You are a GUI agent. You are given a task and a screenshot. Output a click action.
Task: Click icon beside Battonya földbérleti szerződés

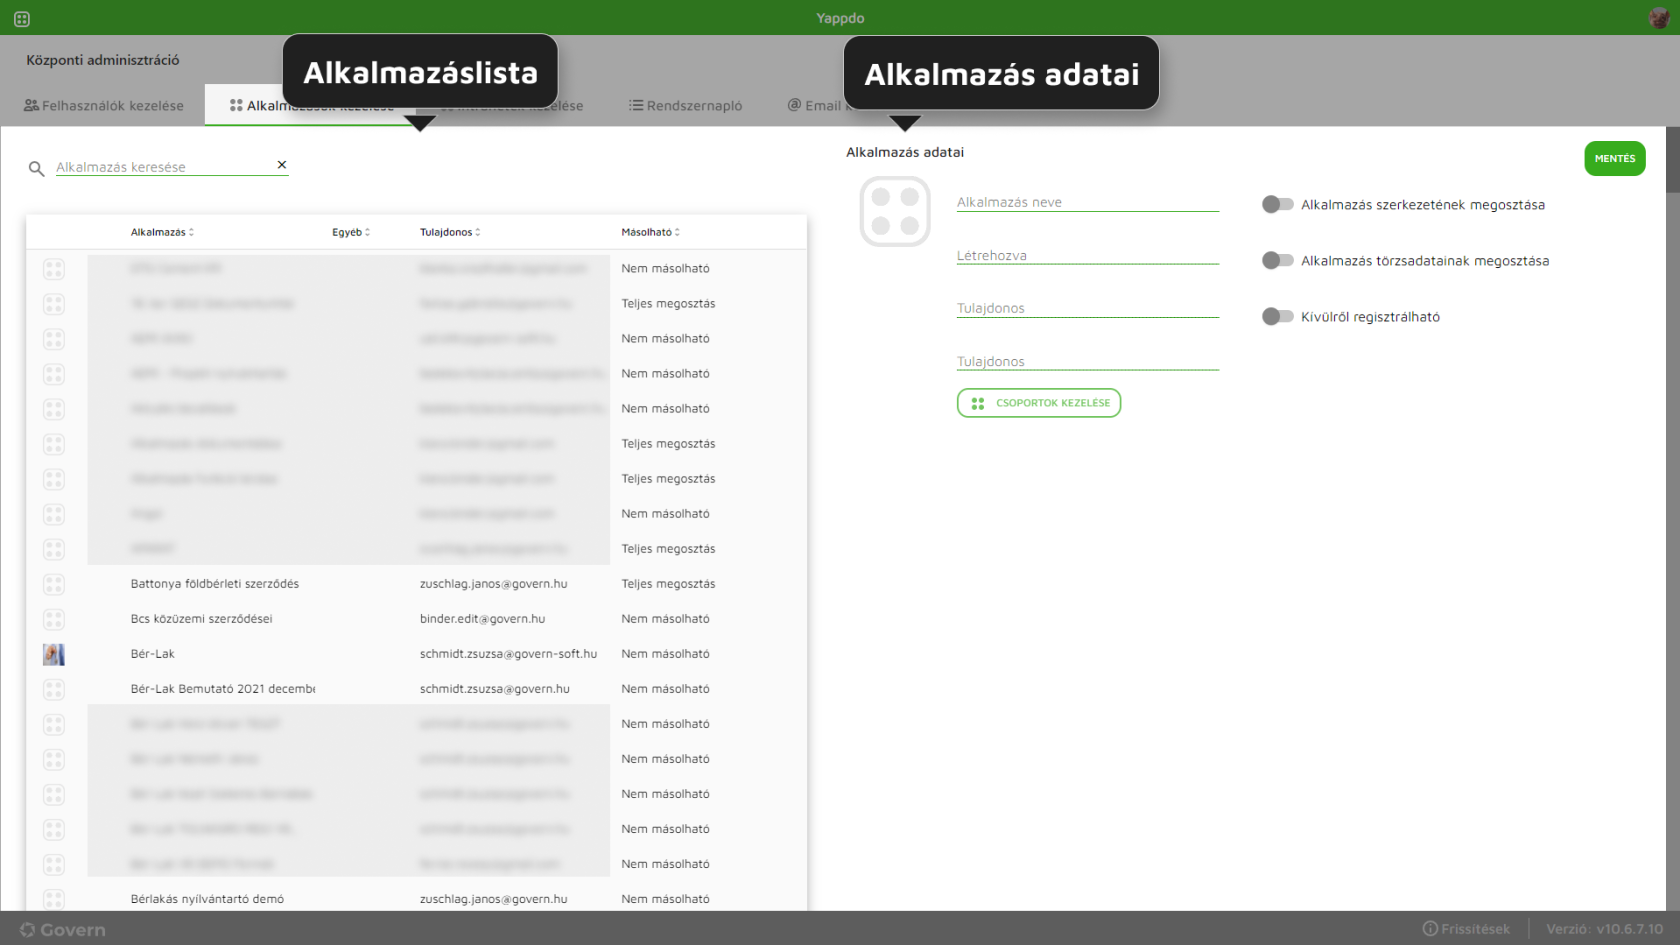click(x=54, y=585)
